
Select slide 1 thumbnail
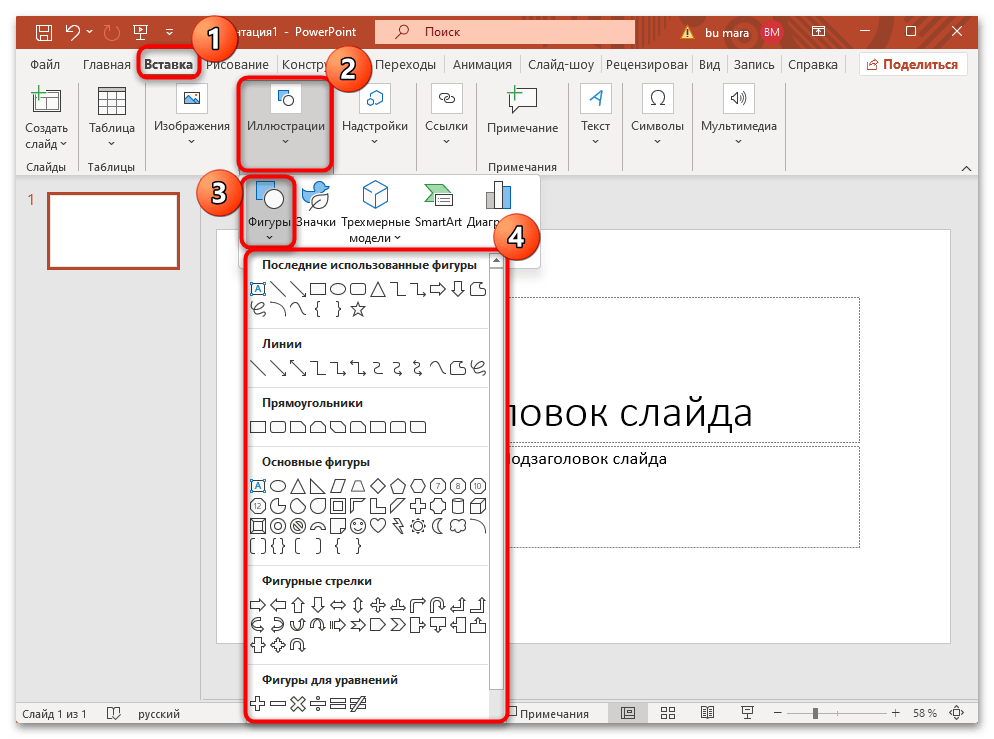(x=113, y=231)
